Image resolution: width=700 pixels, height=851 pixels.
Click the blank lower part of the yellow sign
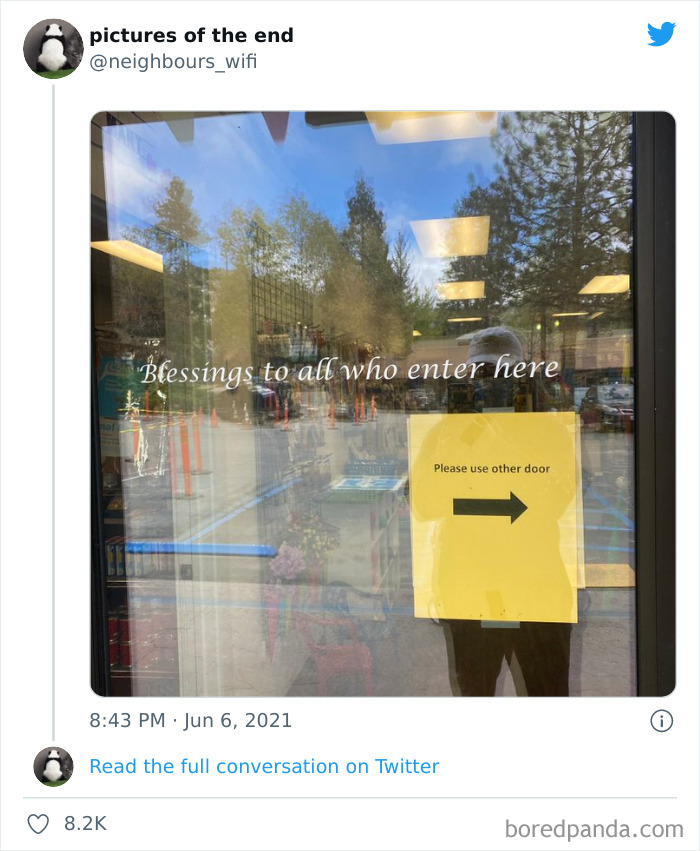tap(494, 570)
